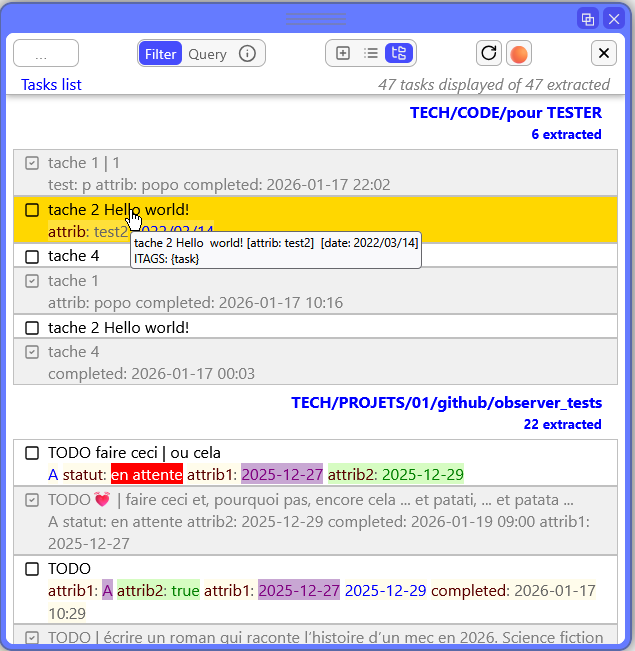
Task: Switch to the Query tab
Action: click(207, 54)
